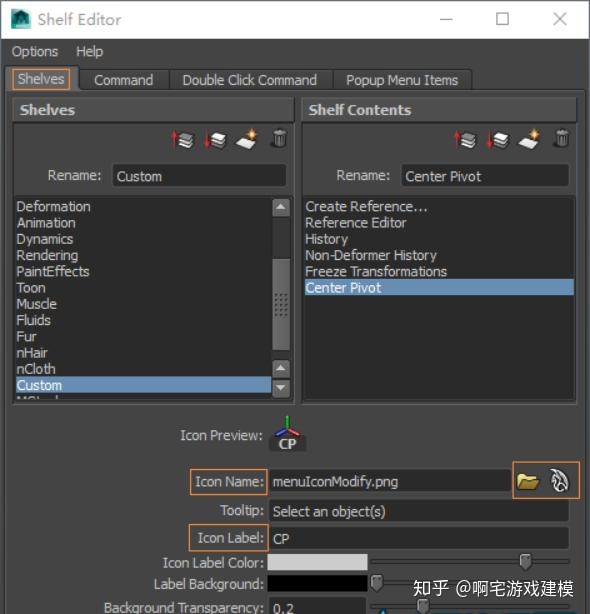
Task: Minimize the Shelf Editor window
Action: 446,19
